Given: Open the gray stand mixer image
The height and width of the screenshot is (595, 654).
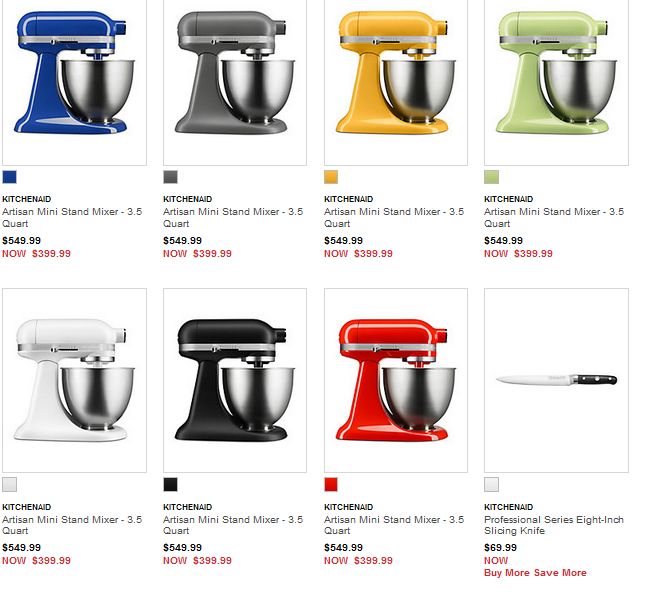Looking at the screenshot, I should coord(235,81).
